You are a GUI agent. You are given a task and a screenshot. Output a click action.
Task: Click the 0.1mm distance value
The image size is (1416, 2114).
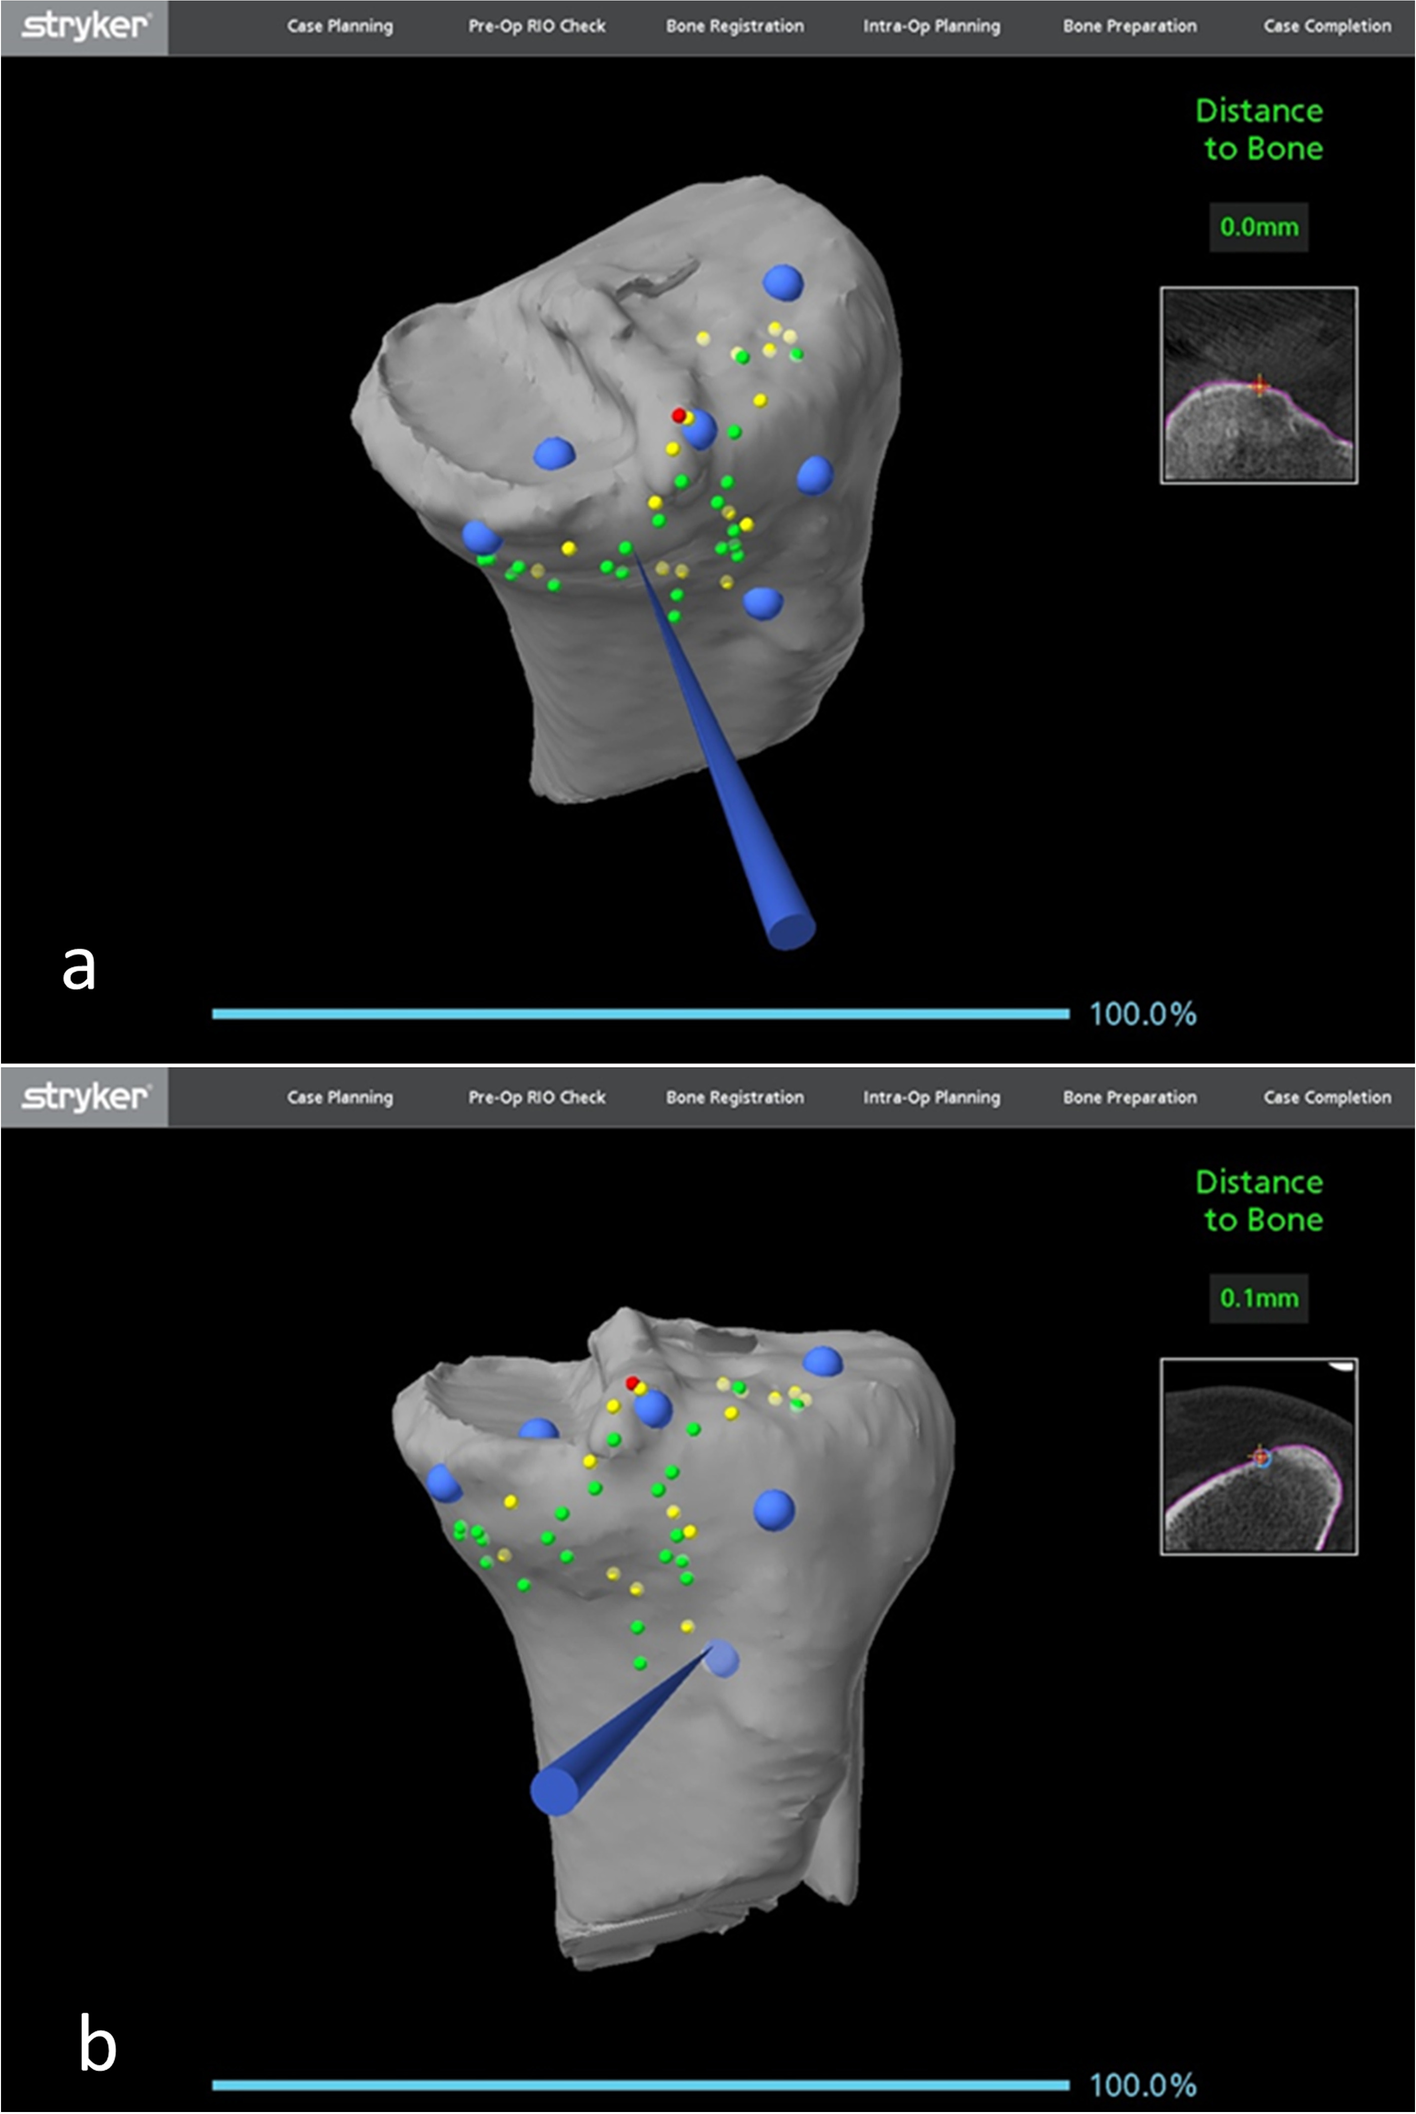(x=1259, y=1298)
